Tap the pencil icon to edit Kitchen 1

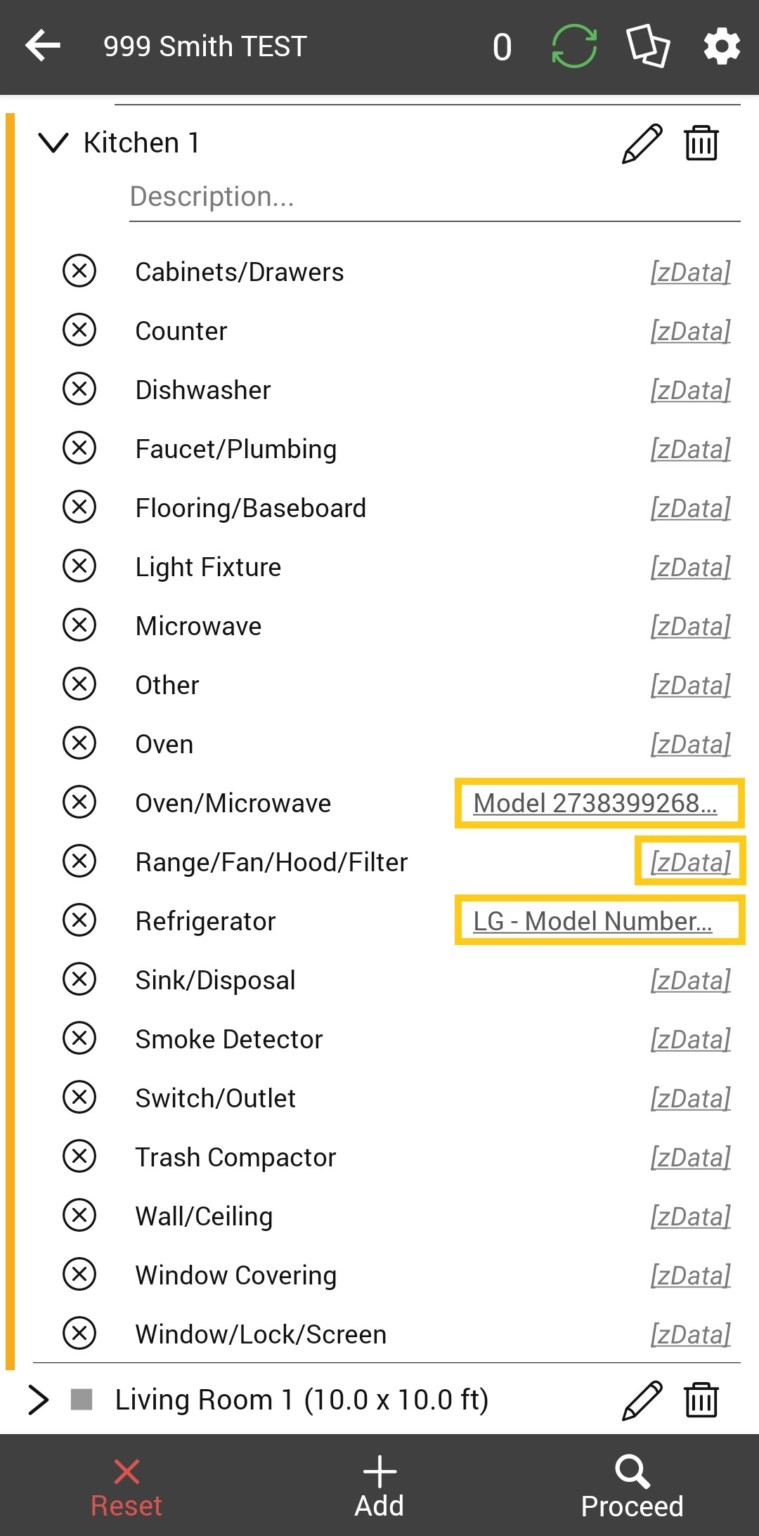pyautogui.click(x=642, y=142)
